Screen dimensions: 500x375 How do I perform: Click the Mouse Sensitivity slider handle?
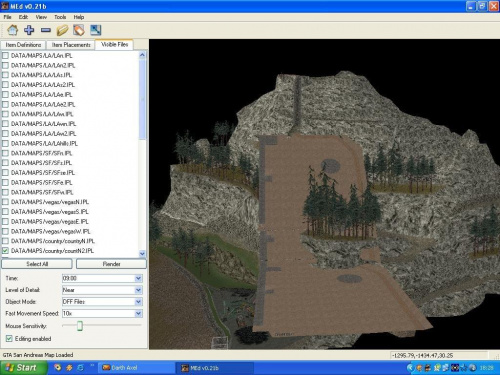(80, 326)
